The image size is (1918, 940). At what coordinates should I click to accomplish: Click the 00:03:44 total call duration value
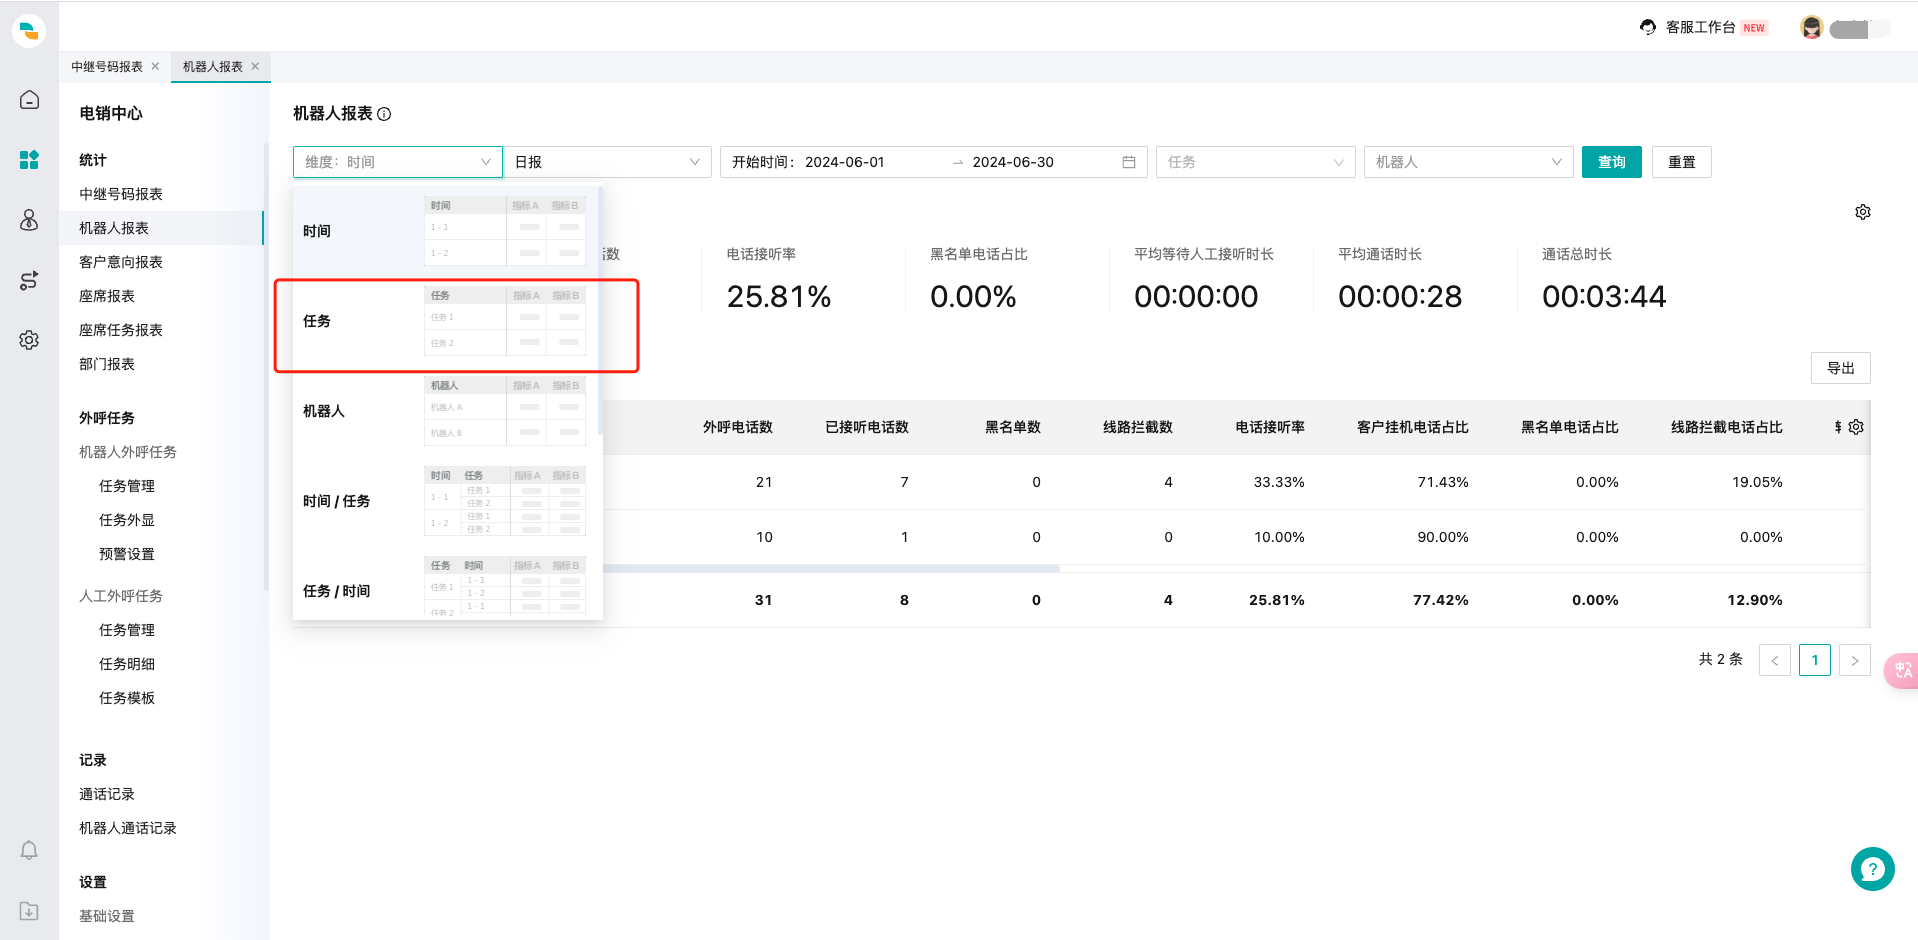coord(1604,296)
